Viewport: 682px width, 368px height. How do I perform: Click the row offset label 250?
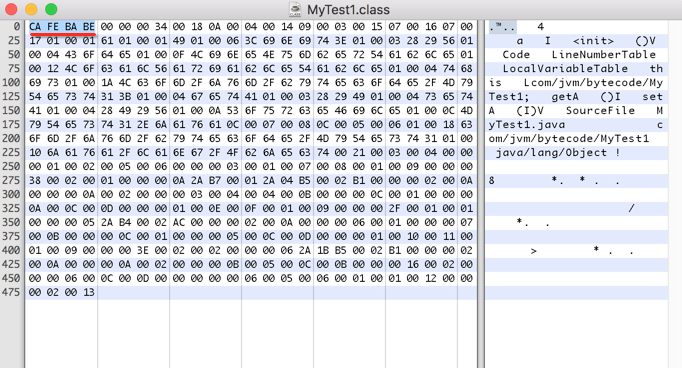pos(11,166)
